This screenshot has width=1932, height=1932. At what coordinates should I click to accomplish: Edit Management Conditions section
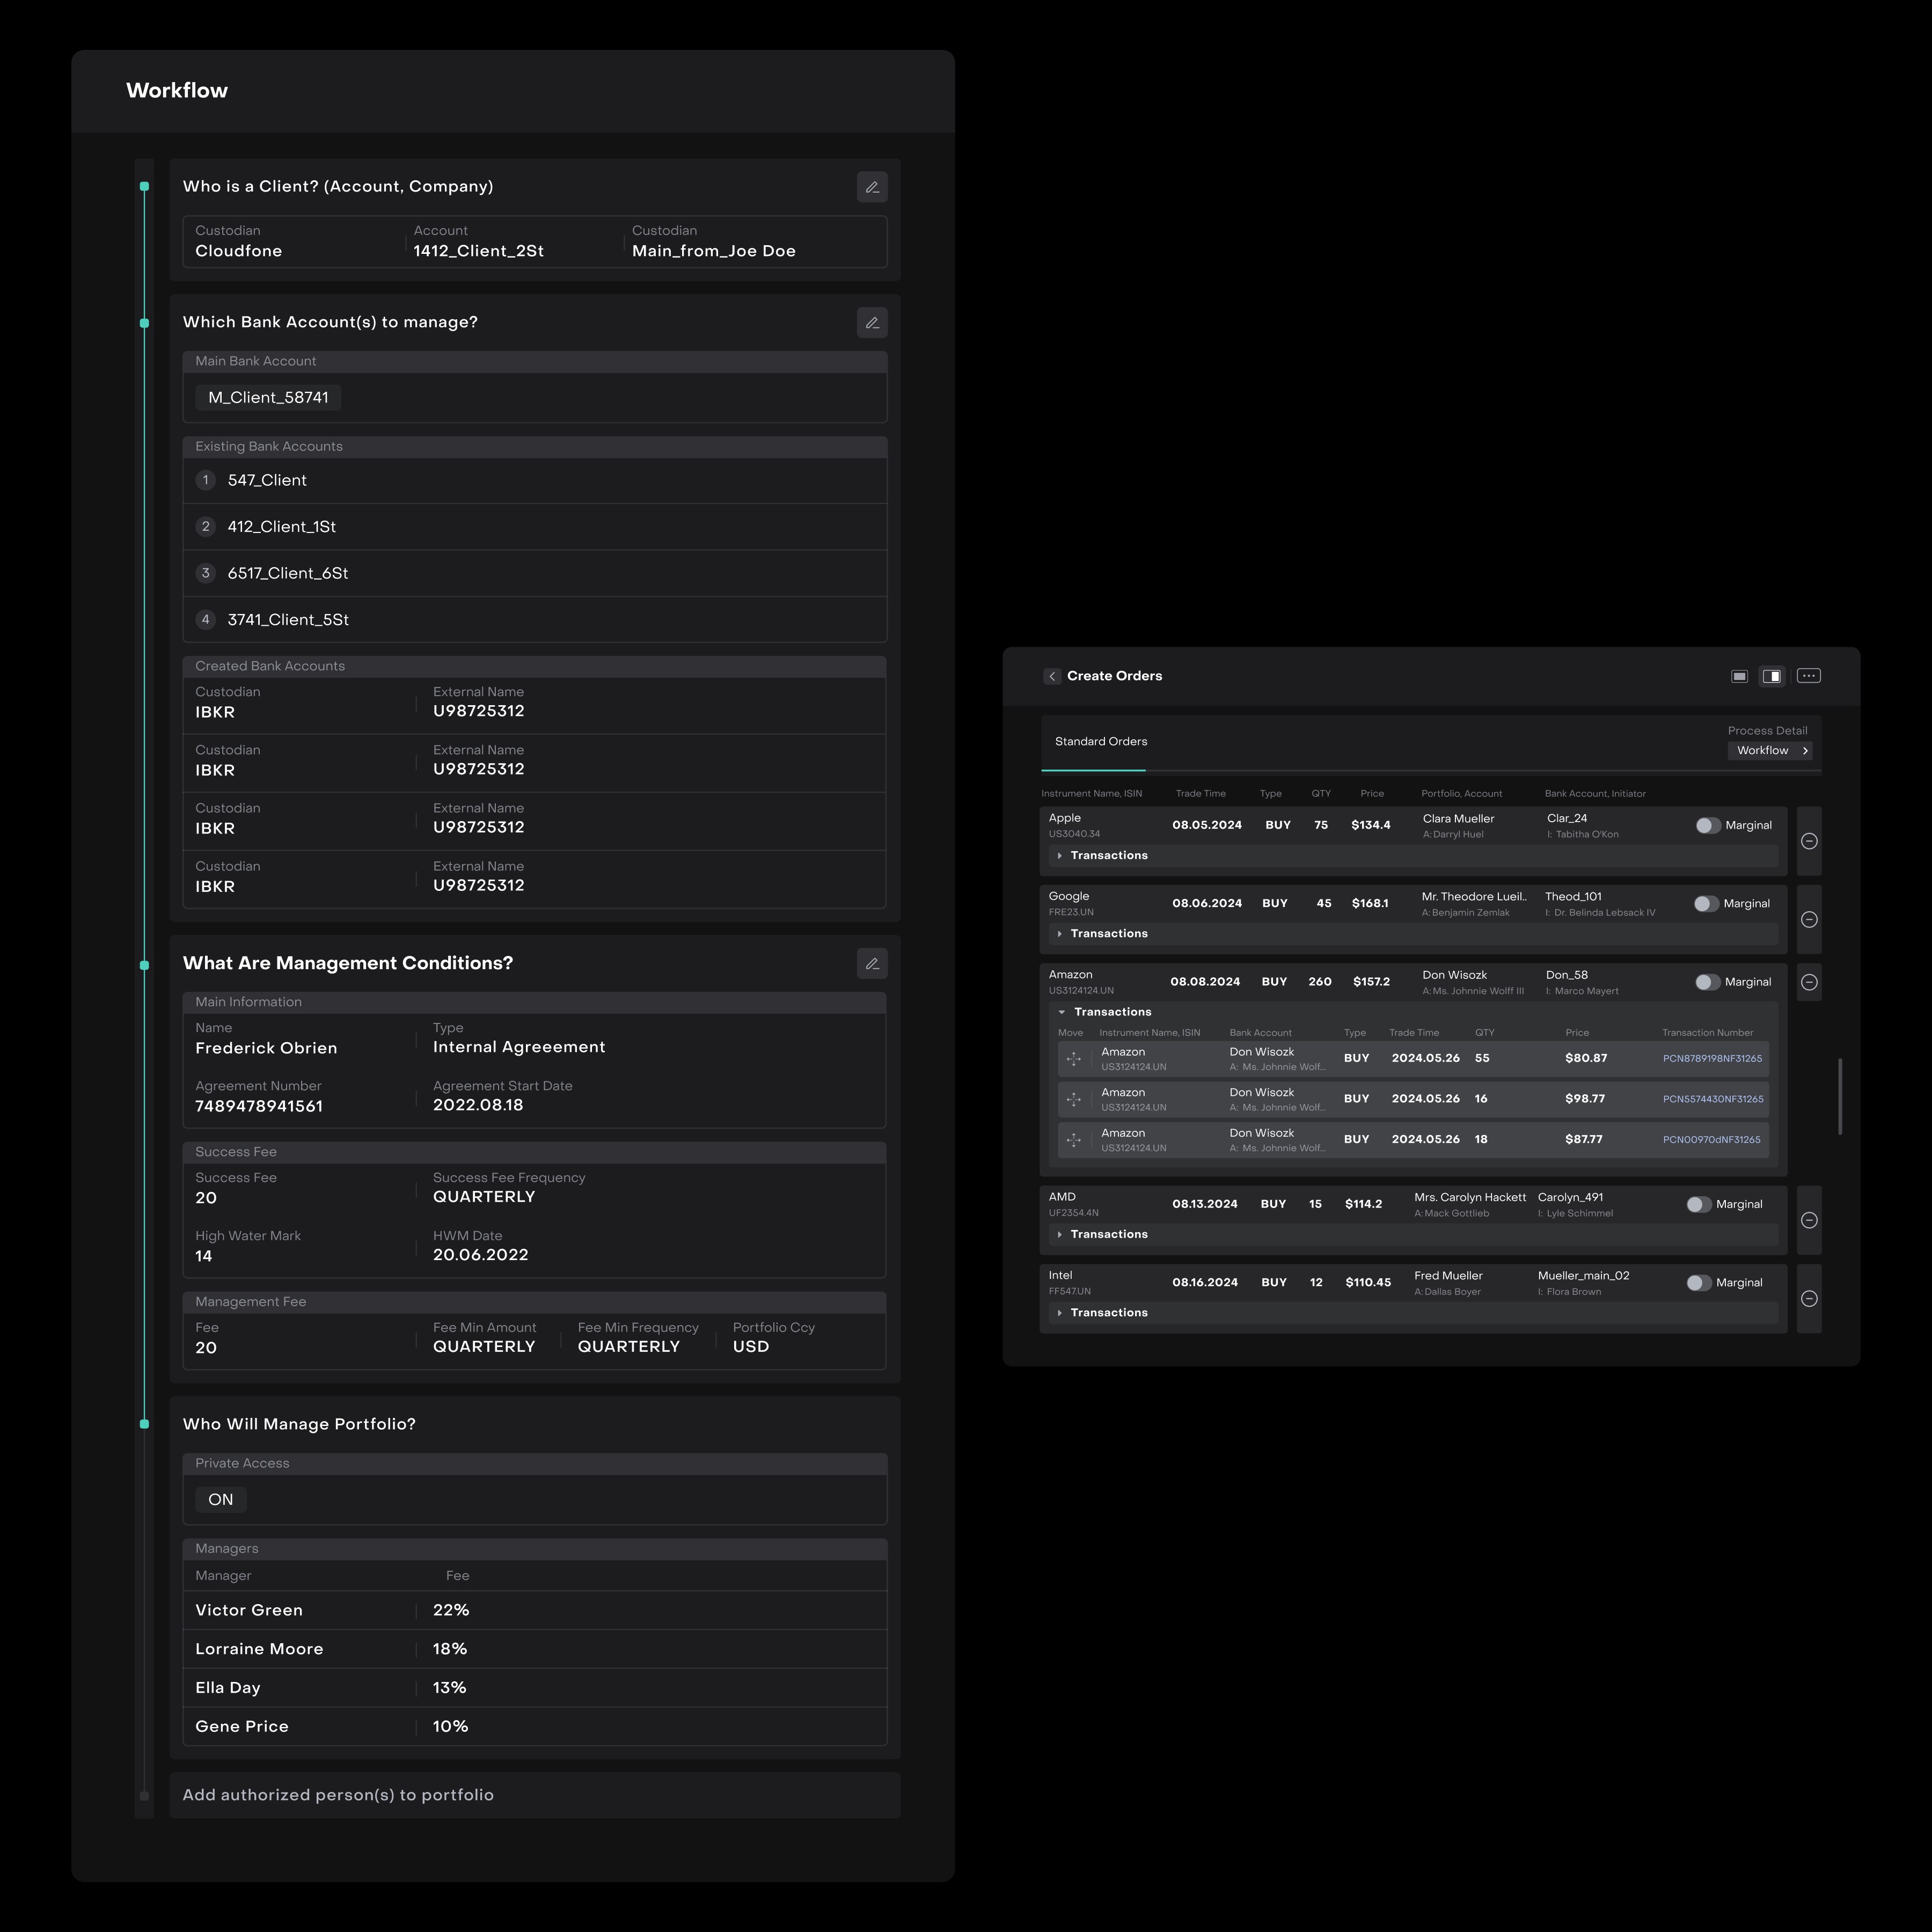872,963
